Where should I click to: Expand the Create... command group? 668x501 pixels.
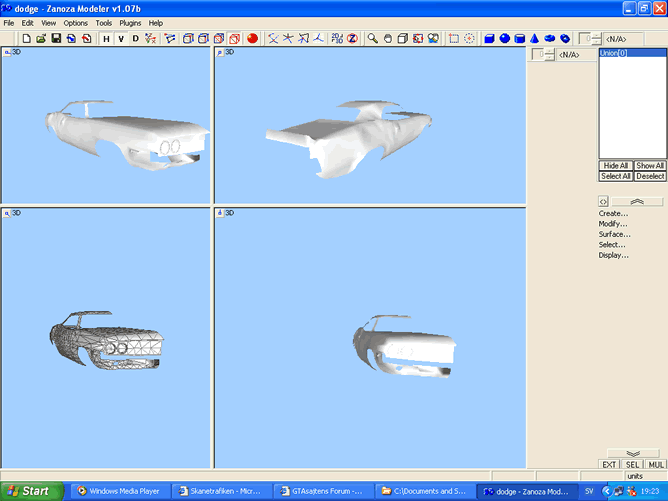(x=613, y=213)
